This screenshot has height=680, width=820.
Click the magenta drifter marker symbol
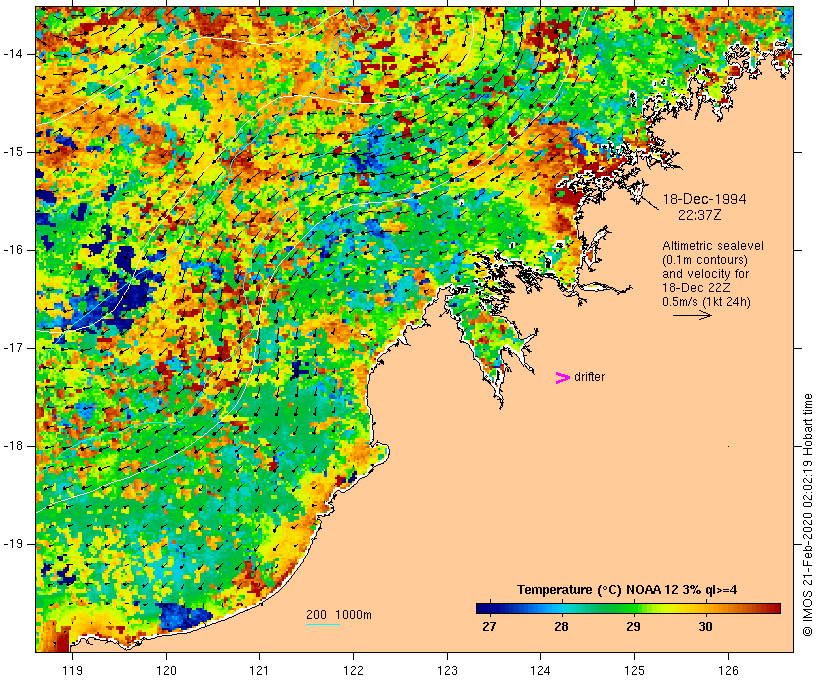click(x=562, y=378)
